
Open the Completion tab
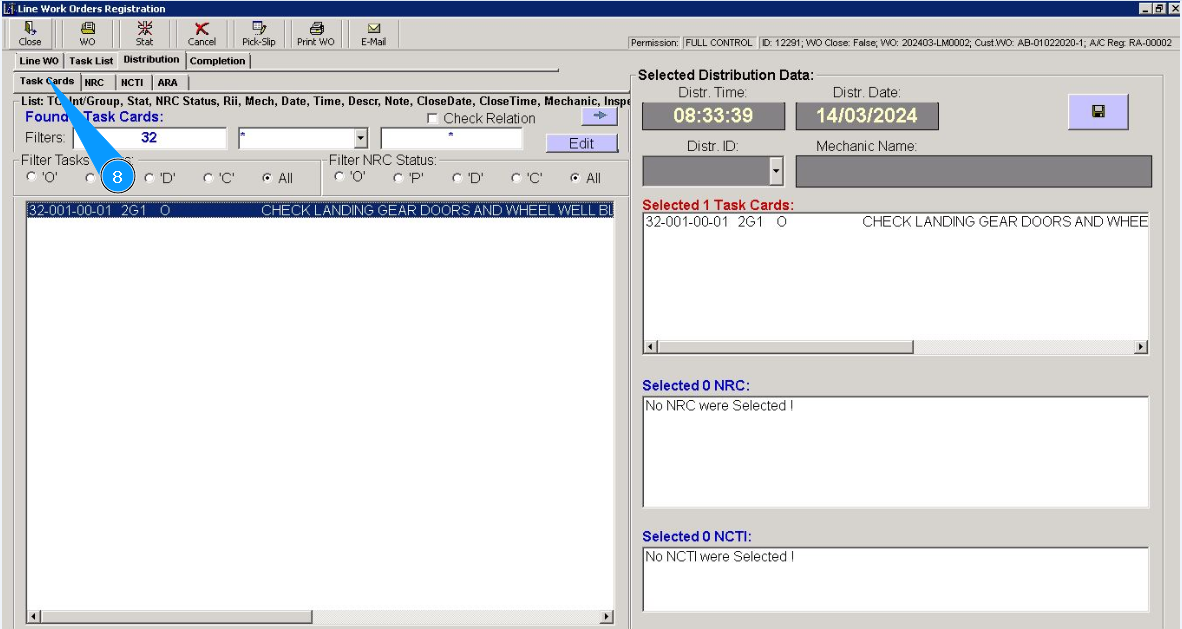tap(217, 61)
